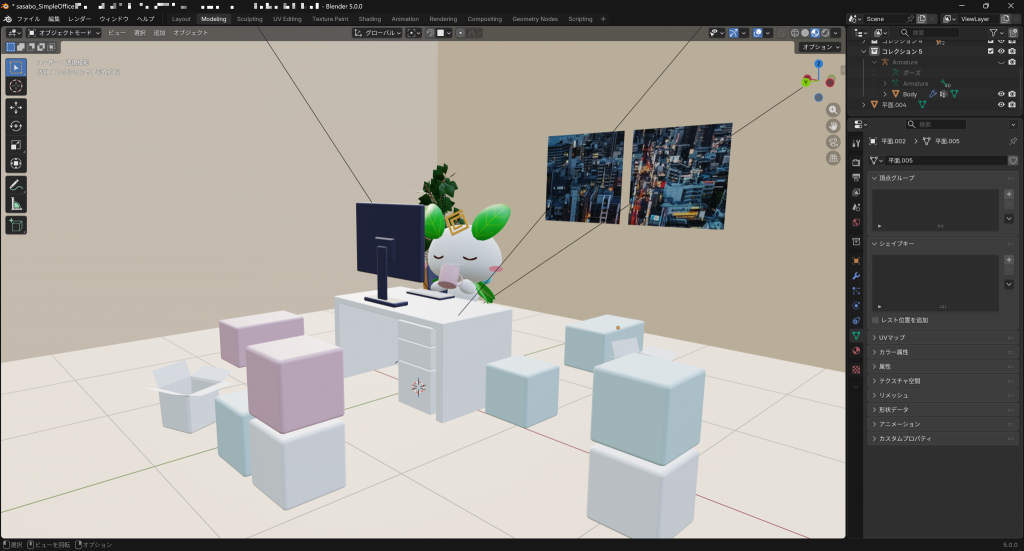Open the ファイル menu
The image size is (1024, 551).
click(28, 19)
